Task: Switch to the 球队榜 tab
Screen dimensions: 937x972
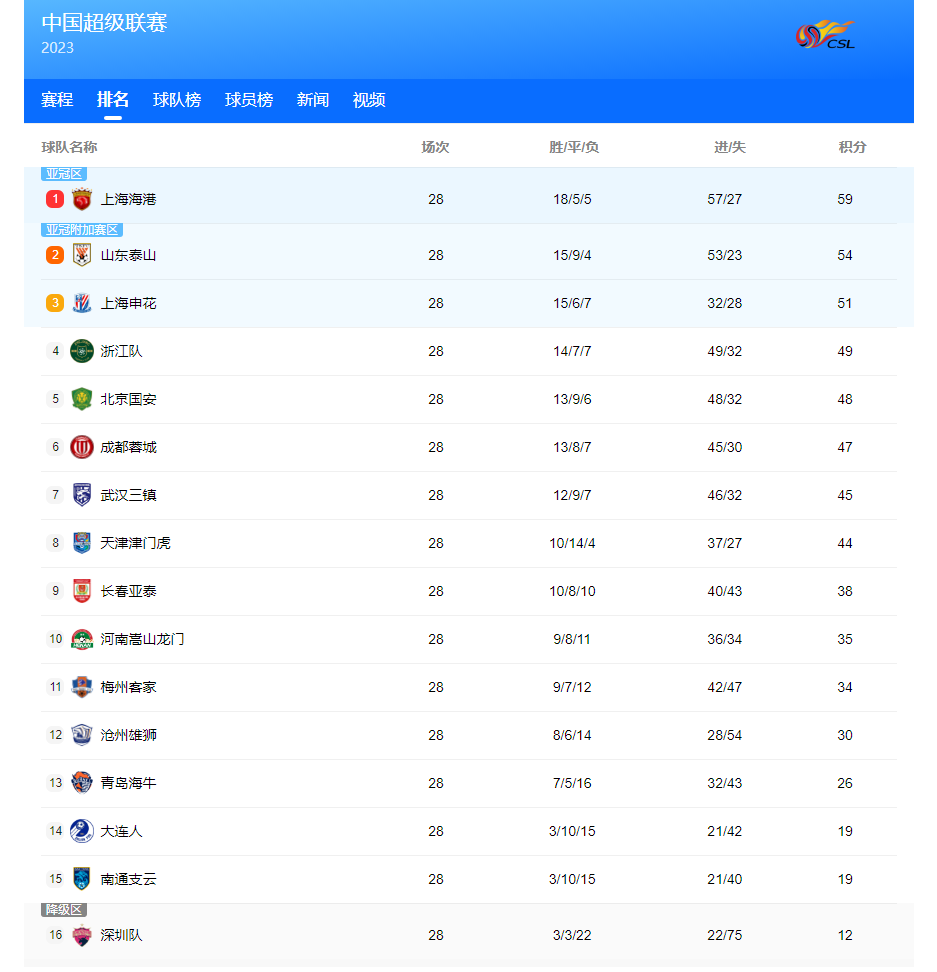Action: pyautogui.click(x=177, y=100)
